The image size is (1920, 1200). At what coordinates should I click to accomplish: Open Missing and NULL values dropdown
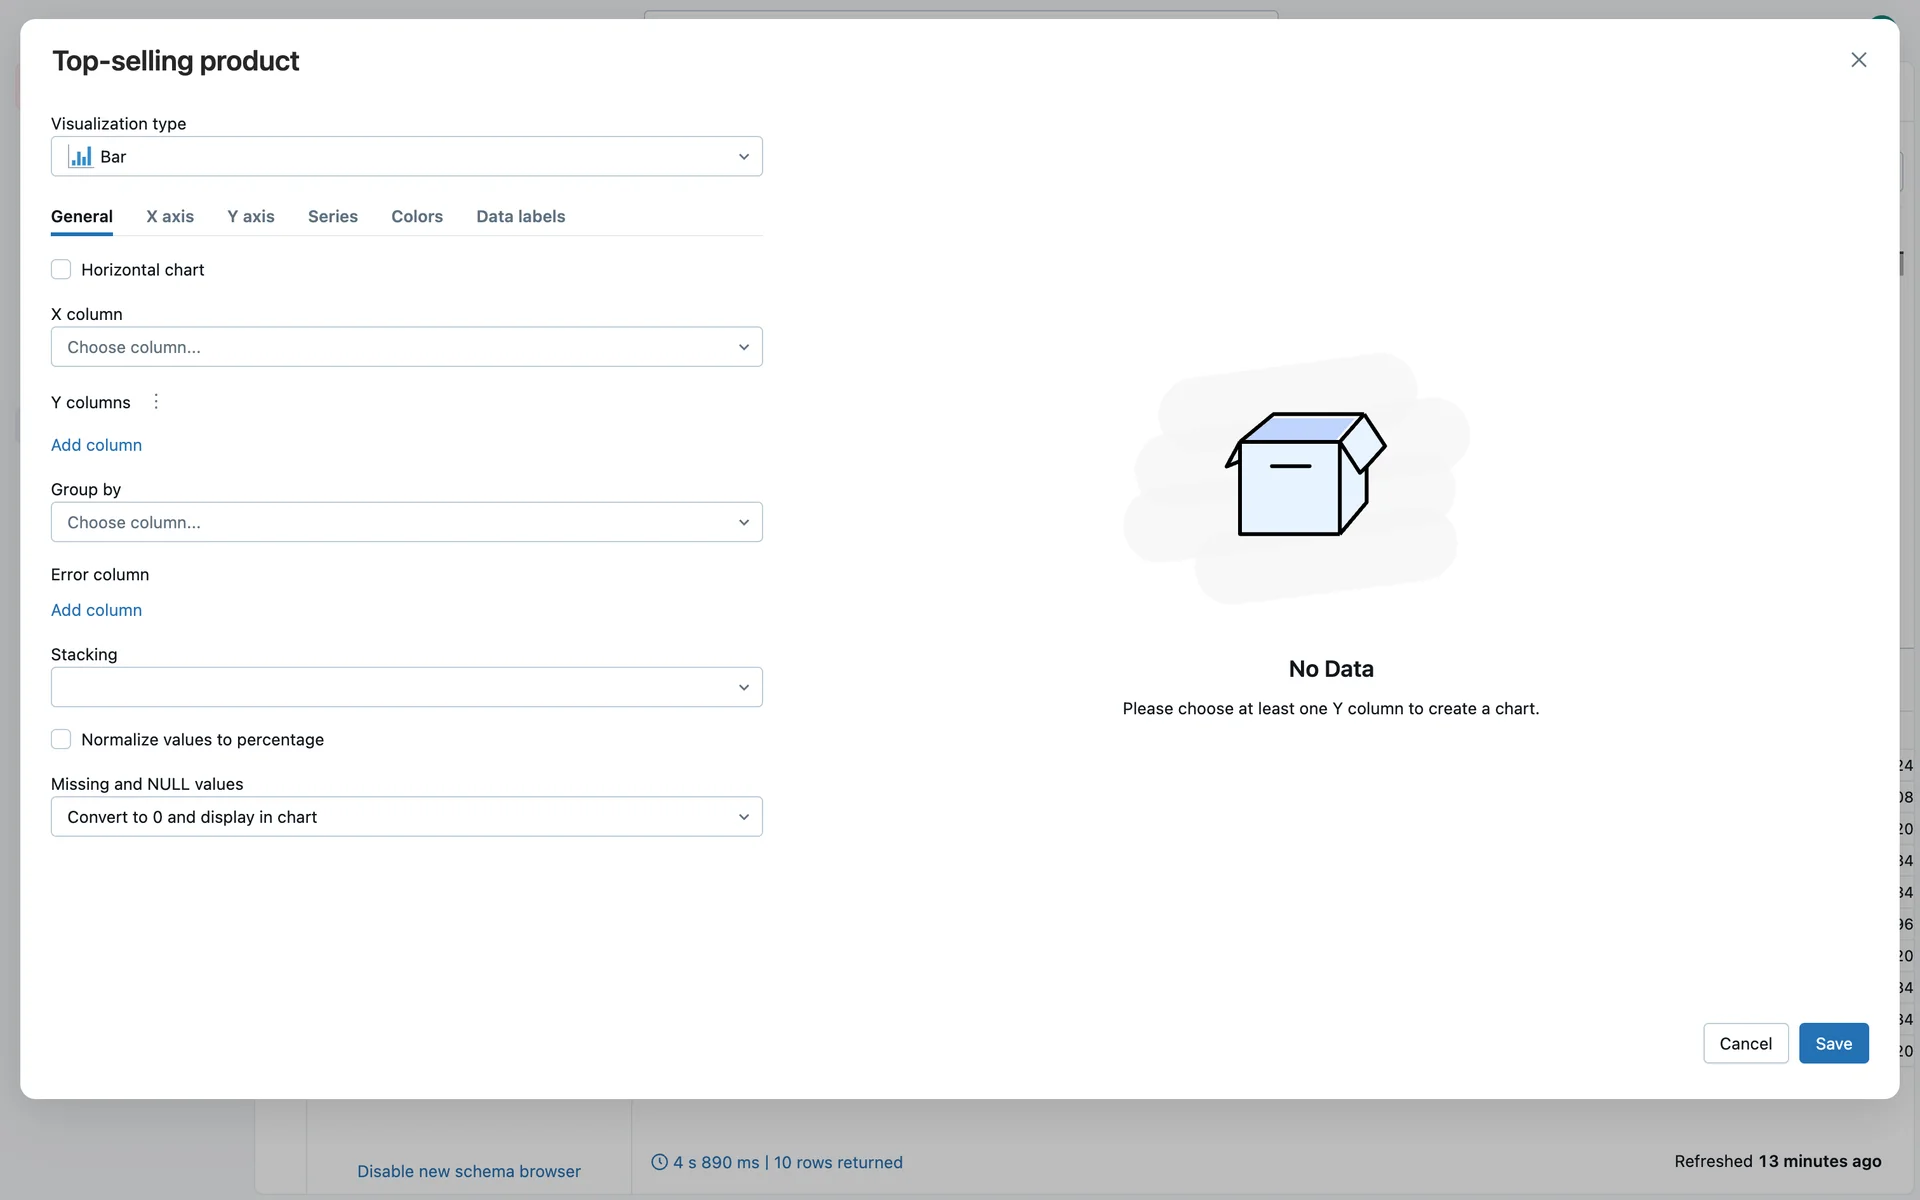[x=406, y=817]
